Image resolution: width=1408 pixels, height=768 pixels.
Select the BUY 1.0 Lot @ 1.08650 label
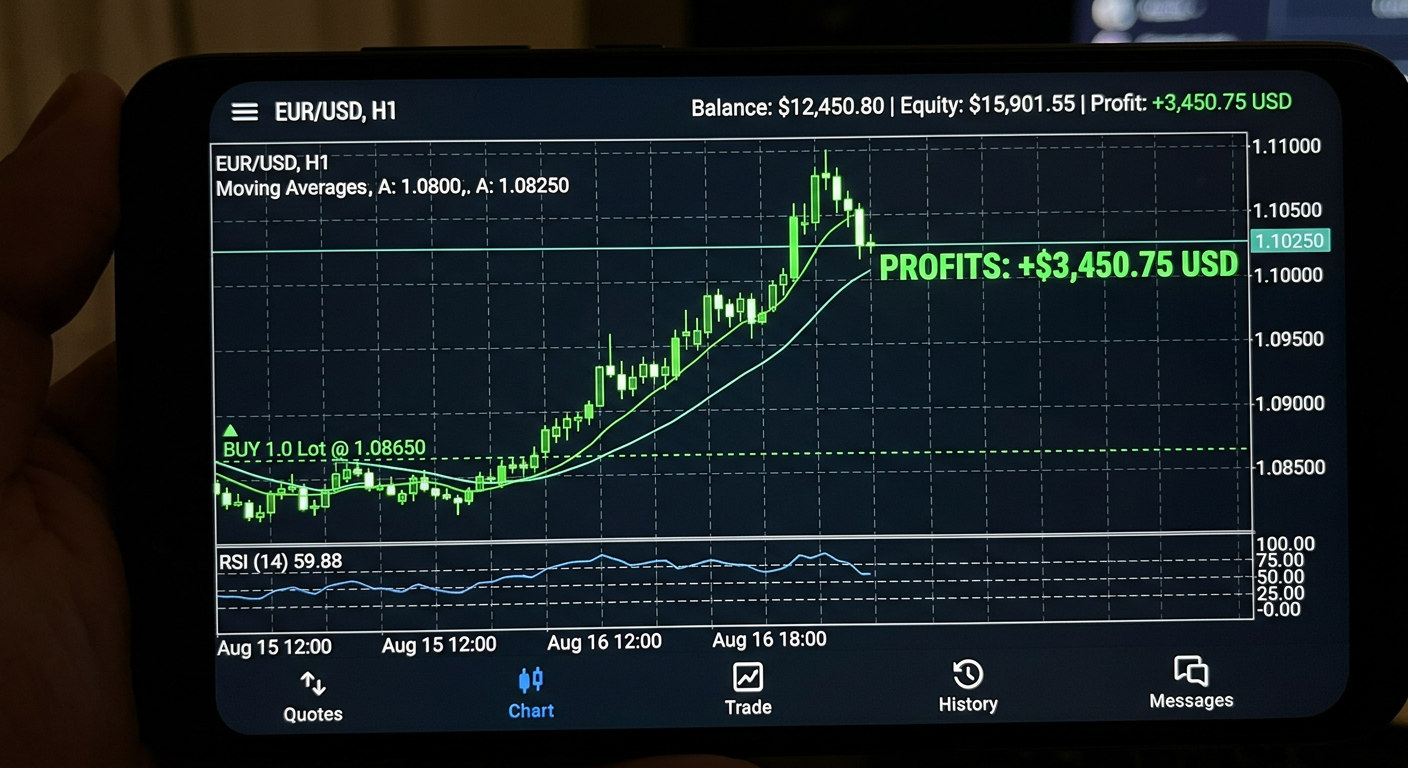[x=324, y=448]
